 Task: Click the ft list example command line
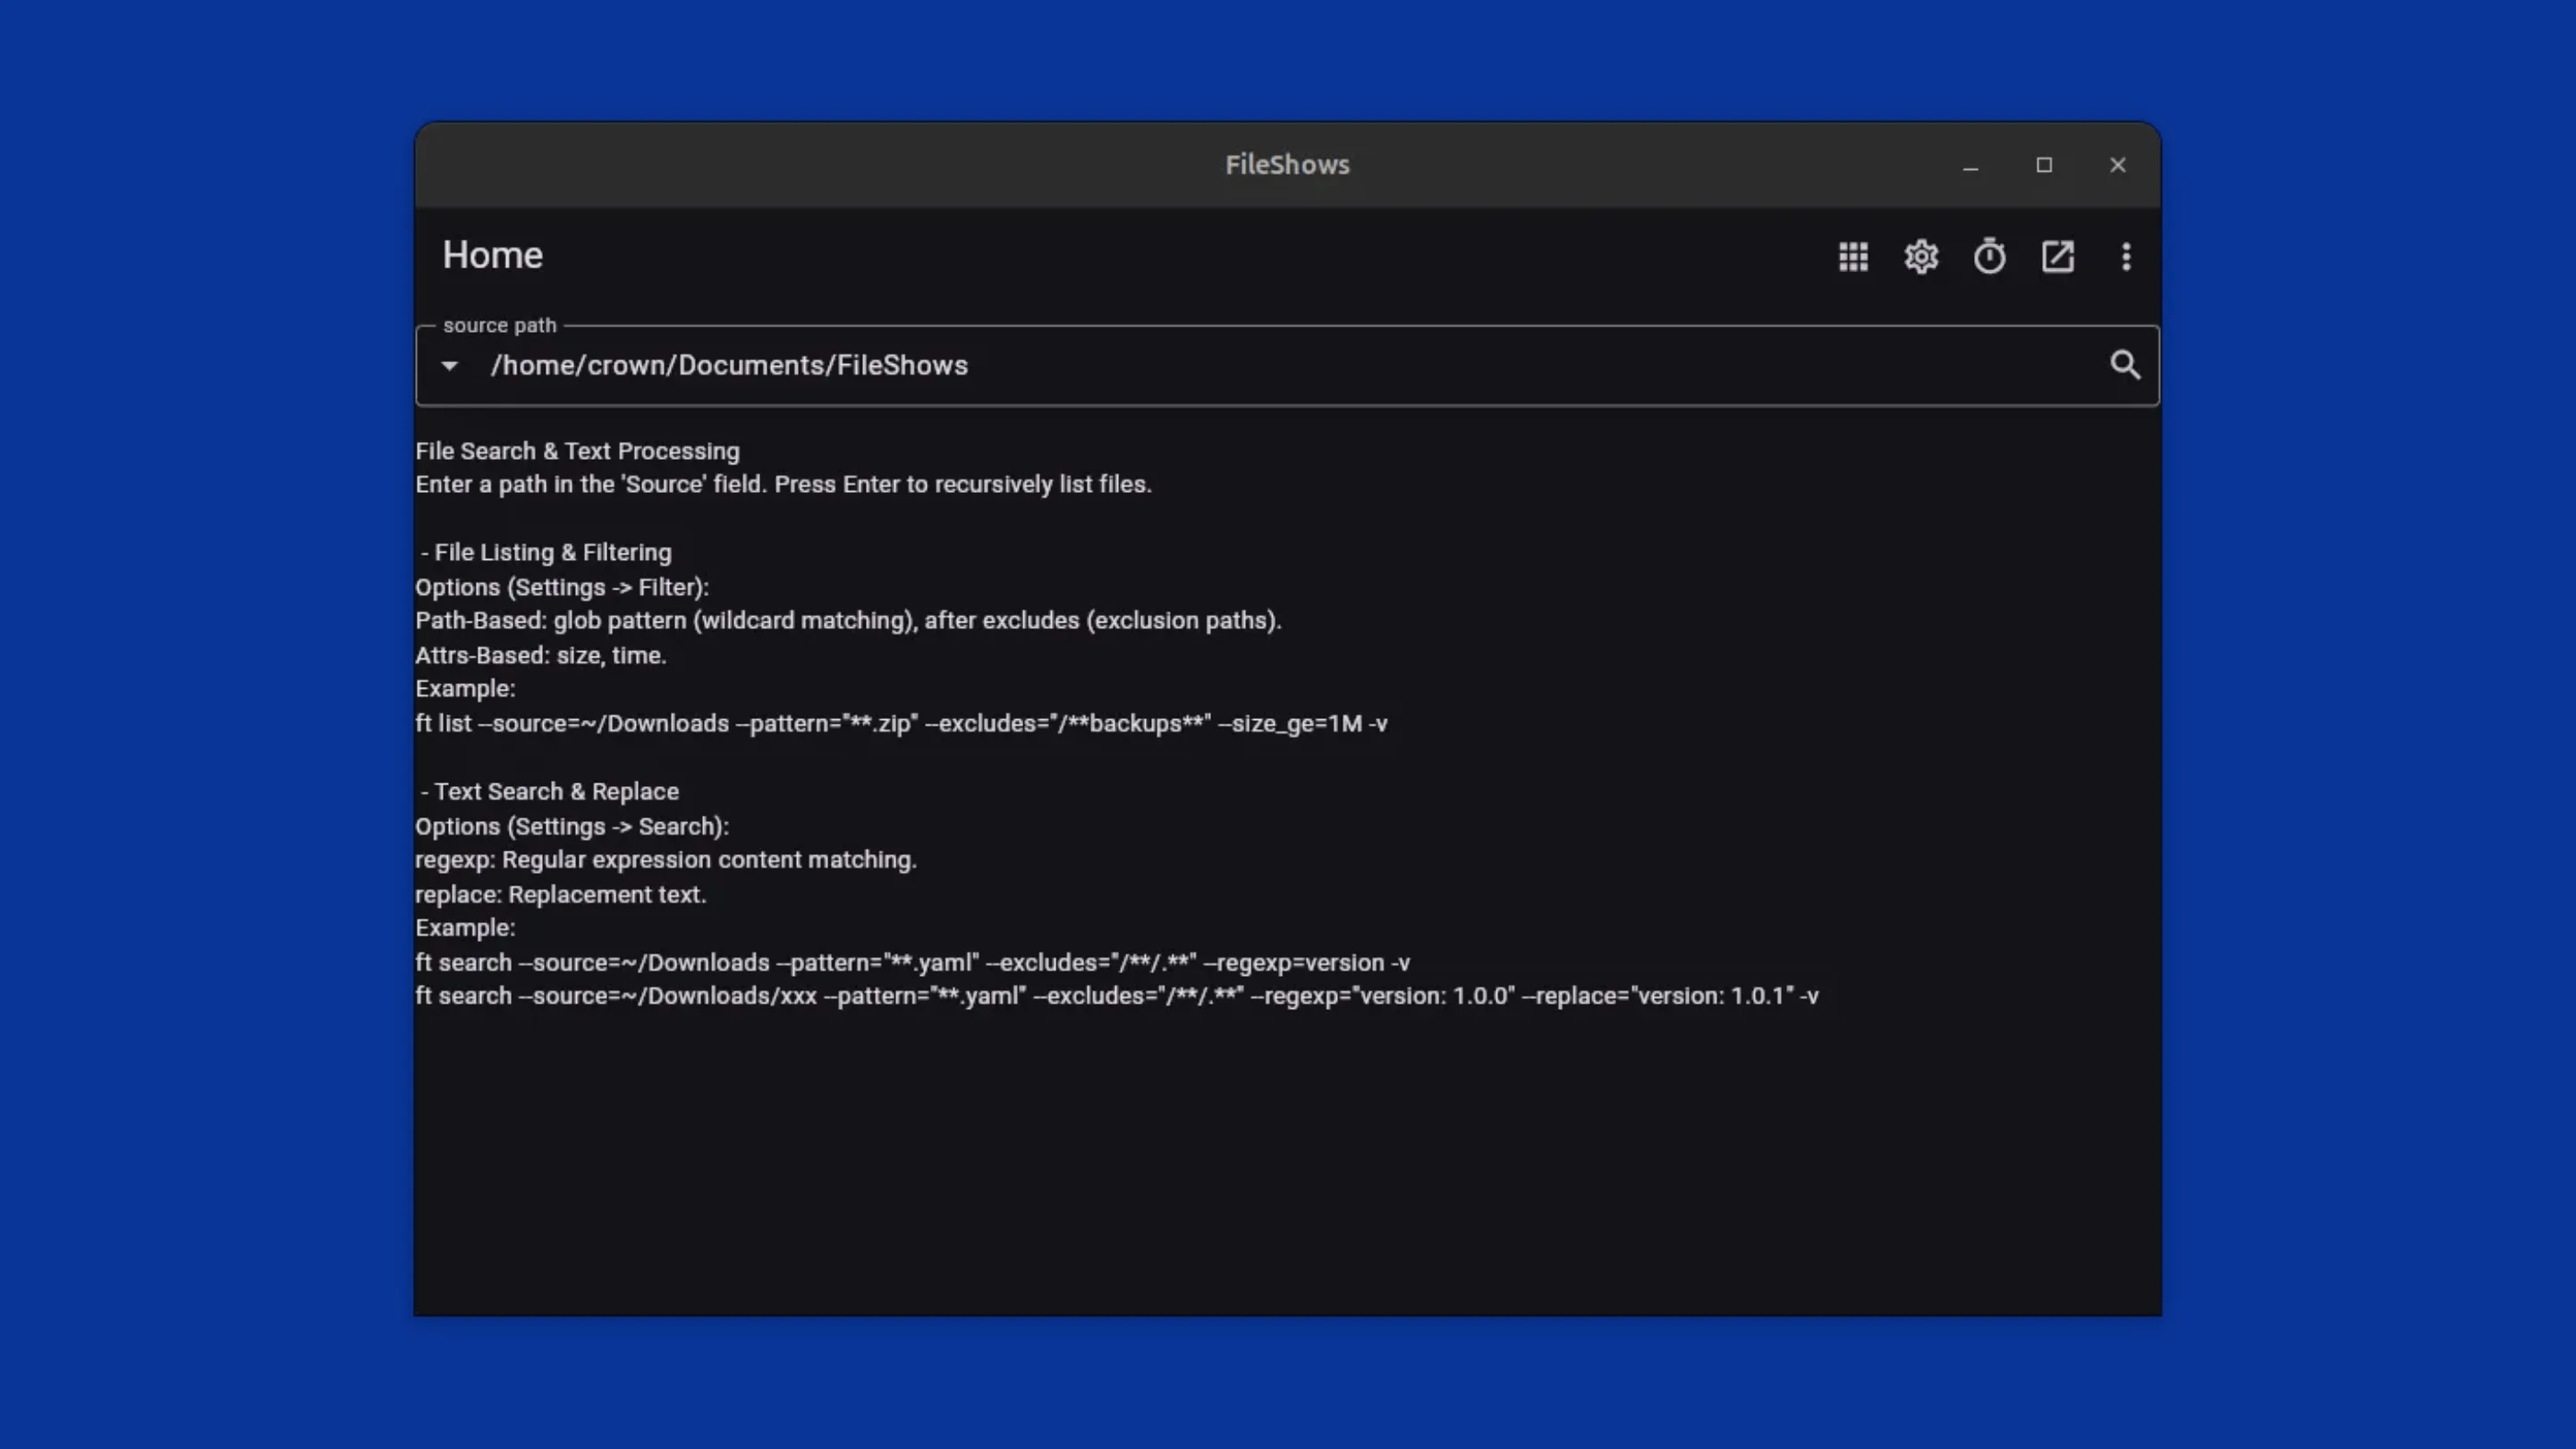coord(900,723)
